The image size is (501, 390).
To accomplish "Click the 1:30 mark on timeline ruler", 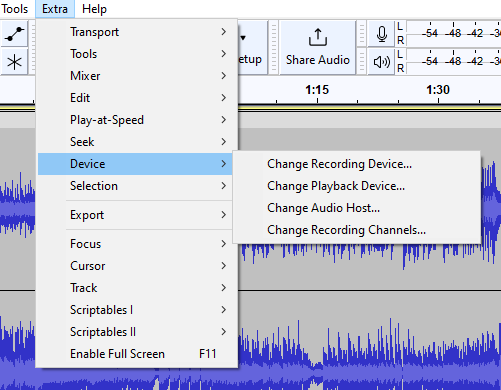I will tap(438, 90).
